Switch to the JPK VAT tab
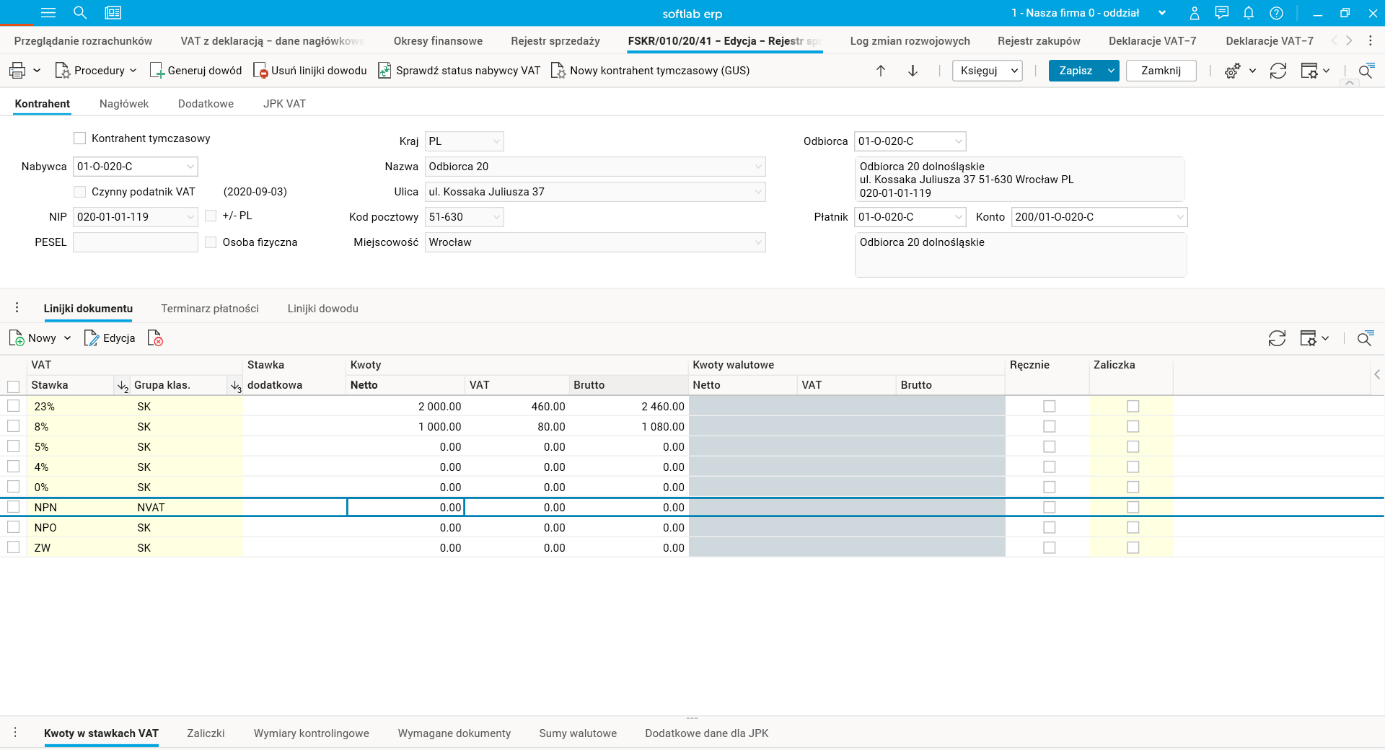This screenshot has height=750, width=1385. click(x=284, y=104)
